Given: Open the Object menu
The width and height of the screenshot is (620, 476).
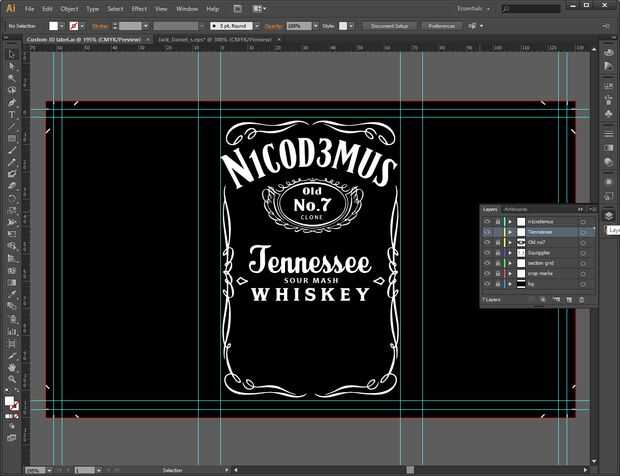Looking at the screenshot, I should coord(69,9).
